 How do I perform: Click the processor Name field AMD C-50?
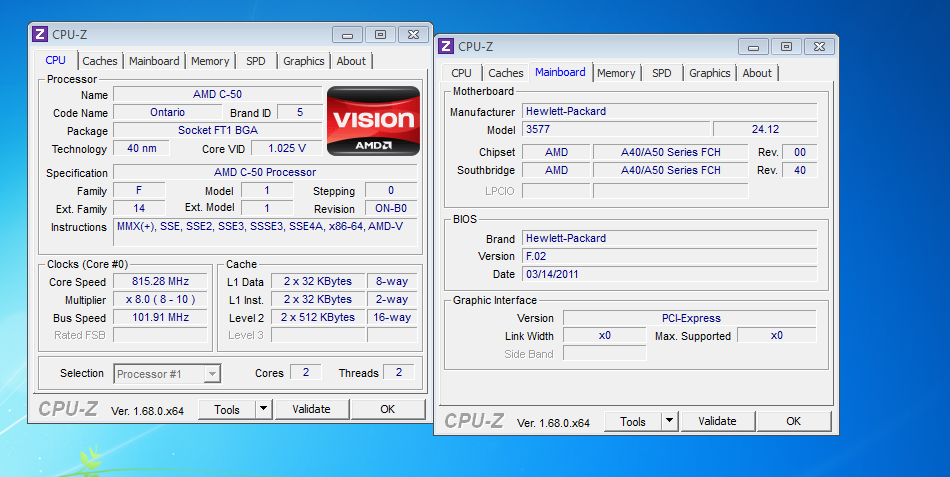pos(218,94)
